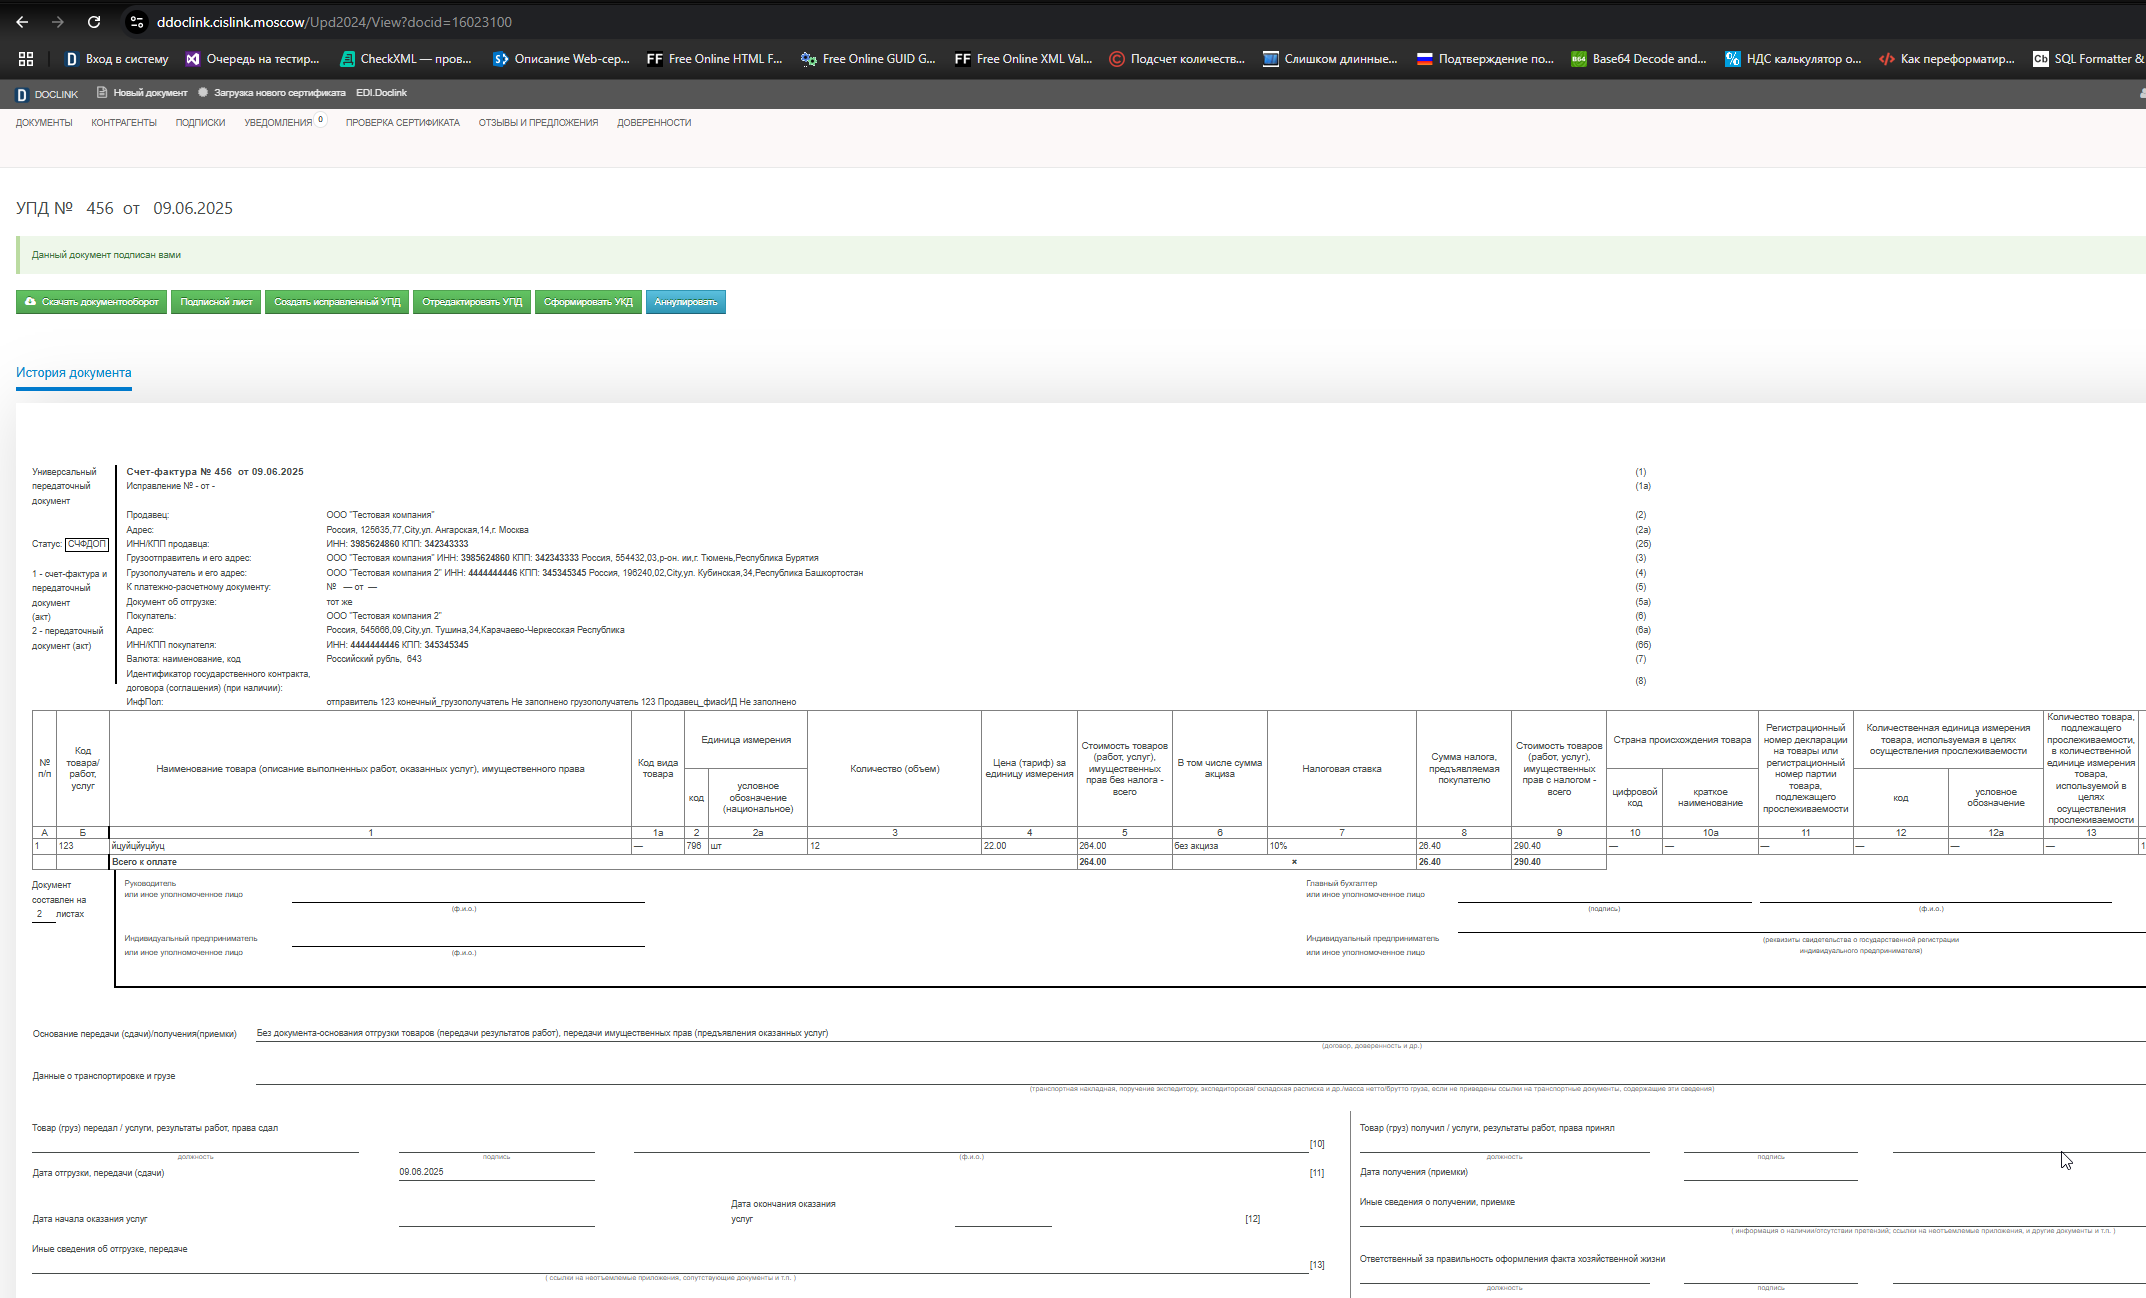Image resolution: width=2146 pixels, height=1298 pixels.
Task: Click the 'Подписной лист' button
Action: [x=216, y=302]
